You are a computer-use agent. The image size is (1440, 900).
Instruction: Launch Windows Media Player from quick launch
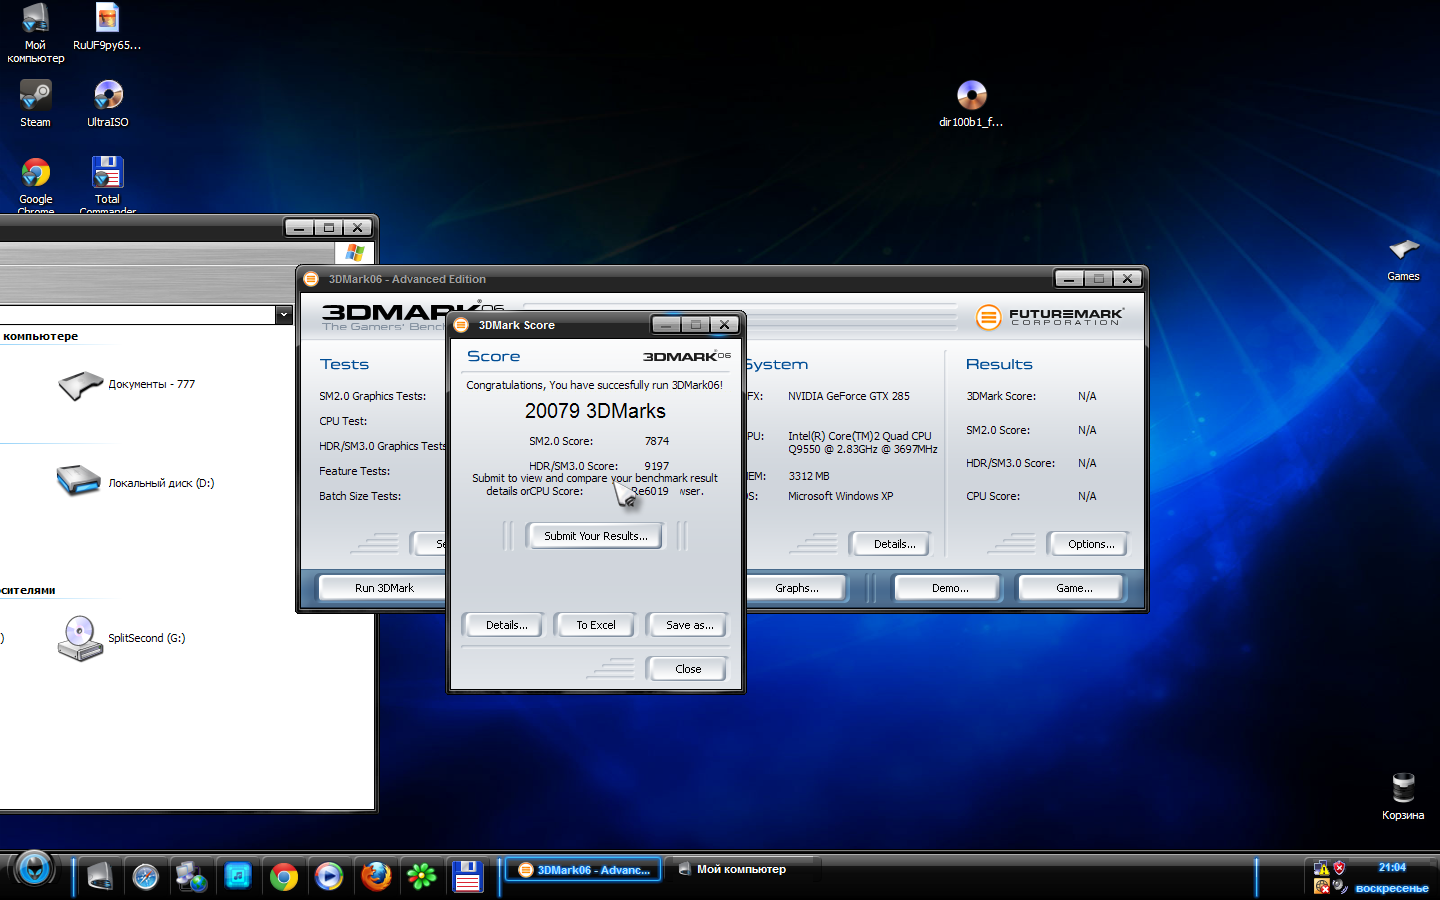click(329, 877)
